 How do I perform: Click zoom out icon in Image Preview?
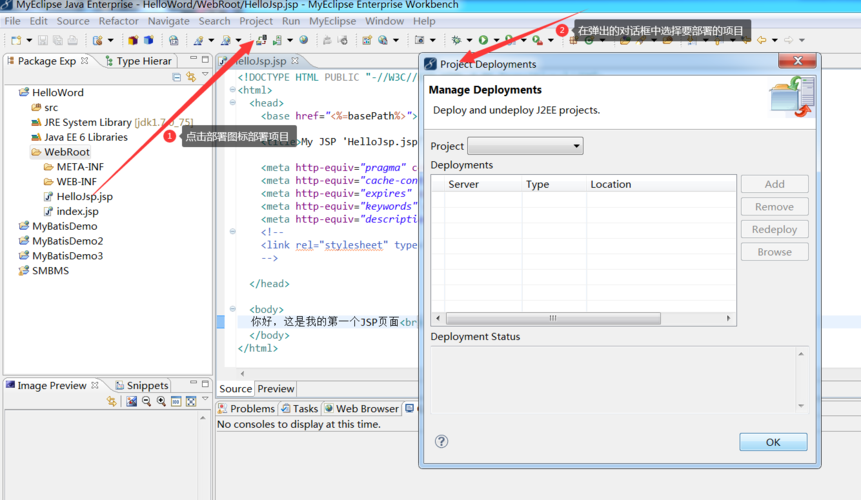(146, 401)
